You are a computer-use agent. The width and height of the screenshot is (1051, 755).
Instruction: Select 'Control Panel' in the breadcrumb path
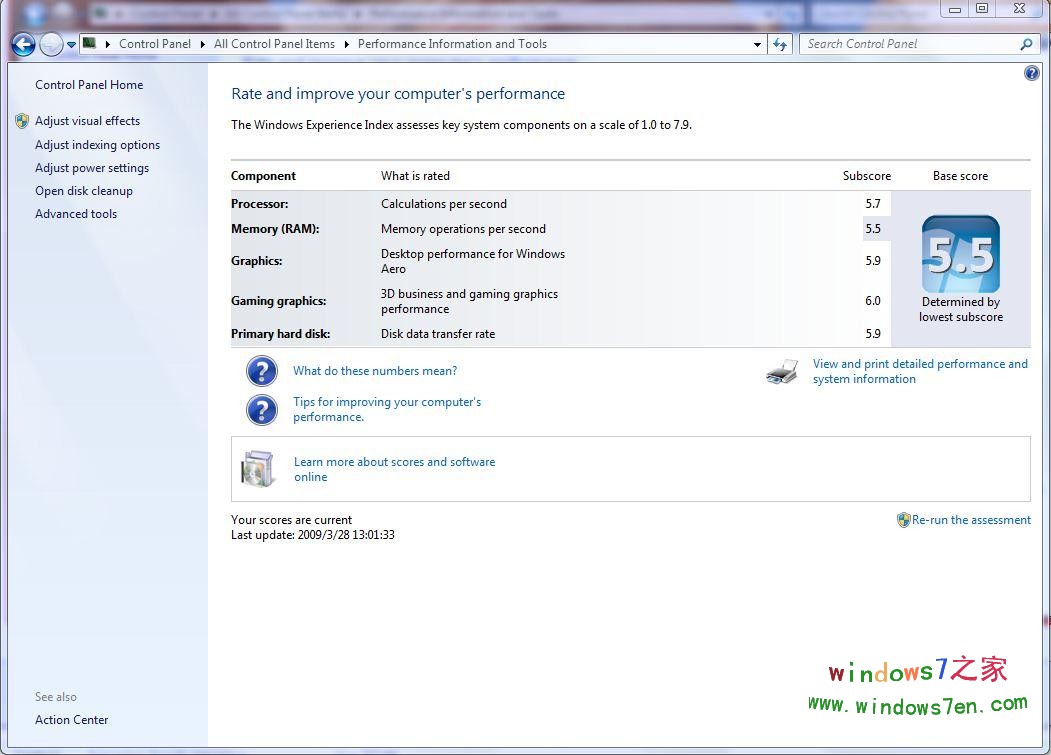point(154,44)
